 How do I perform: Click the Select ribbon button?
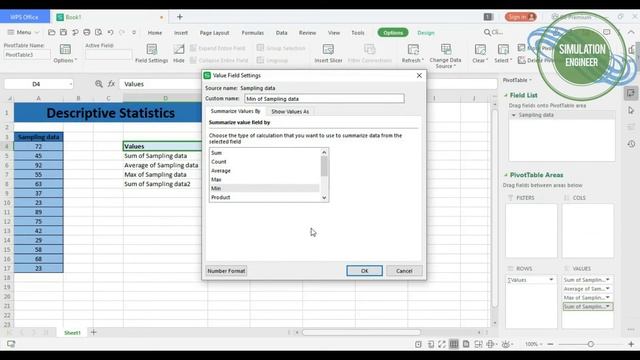tap(503, 53)
